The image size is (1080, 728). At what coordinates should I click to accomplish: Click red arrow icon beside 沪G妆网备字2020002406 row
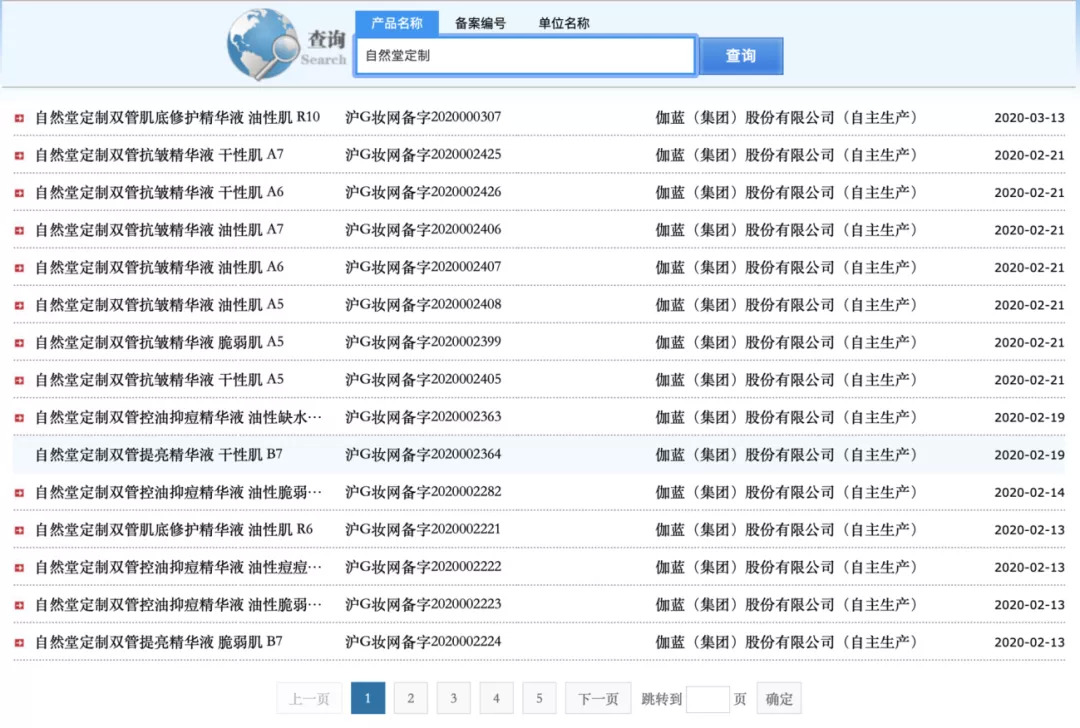coord(19,230)
